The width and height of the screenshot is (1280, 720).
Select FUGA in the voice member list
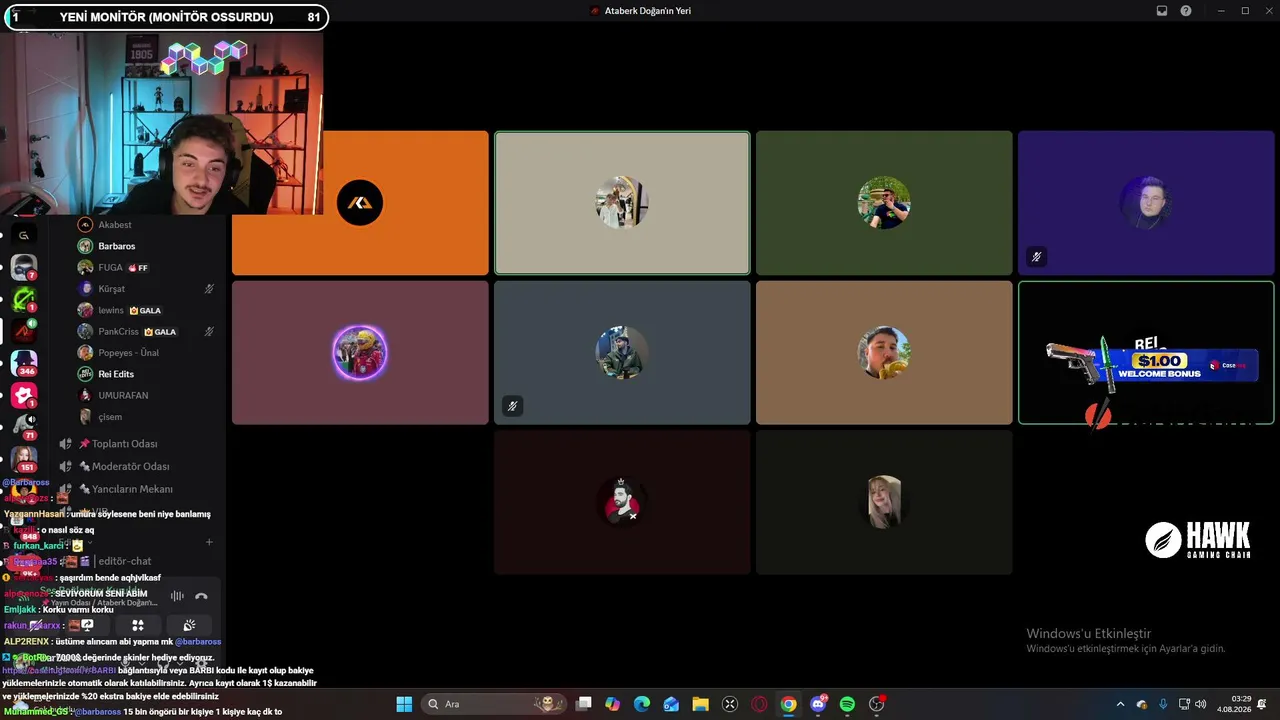(x=146, y=267)
